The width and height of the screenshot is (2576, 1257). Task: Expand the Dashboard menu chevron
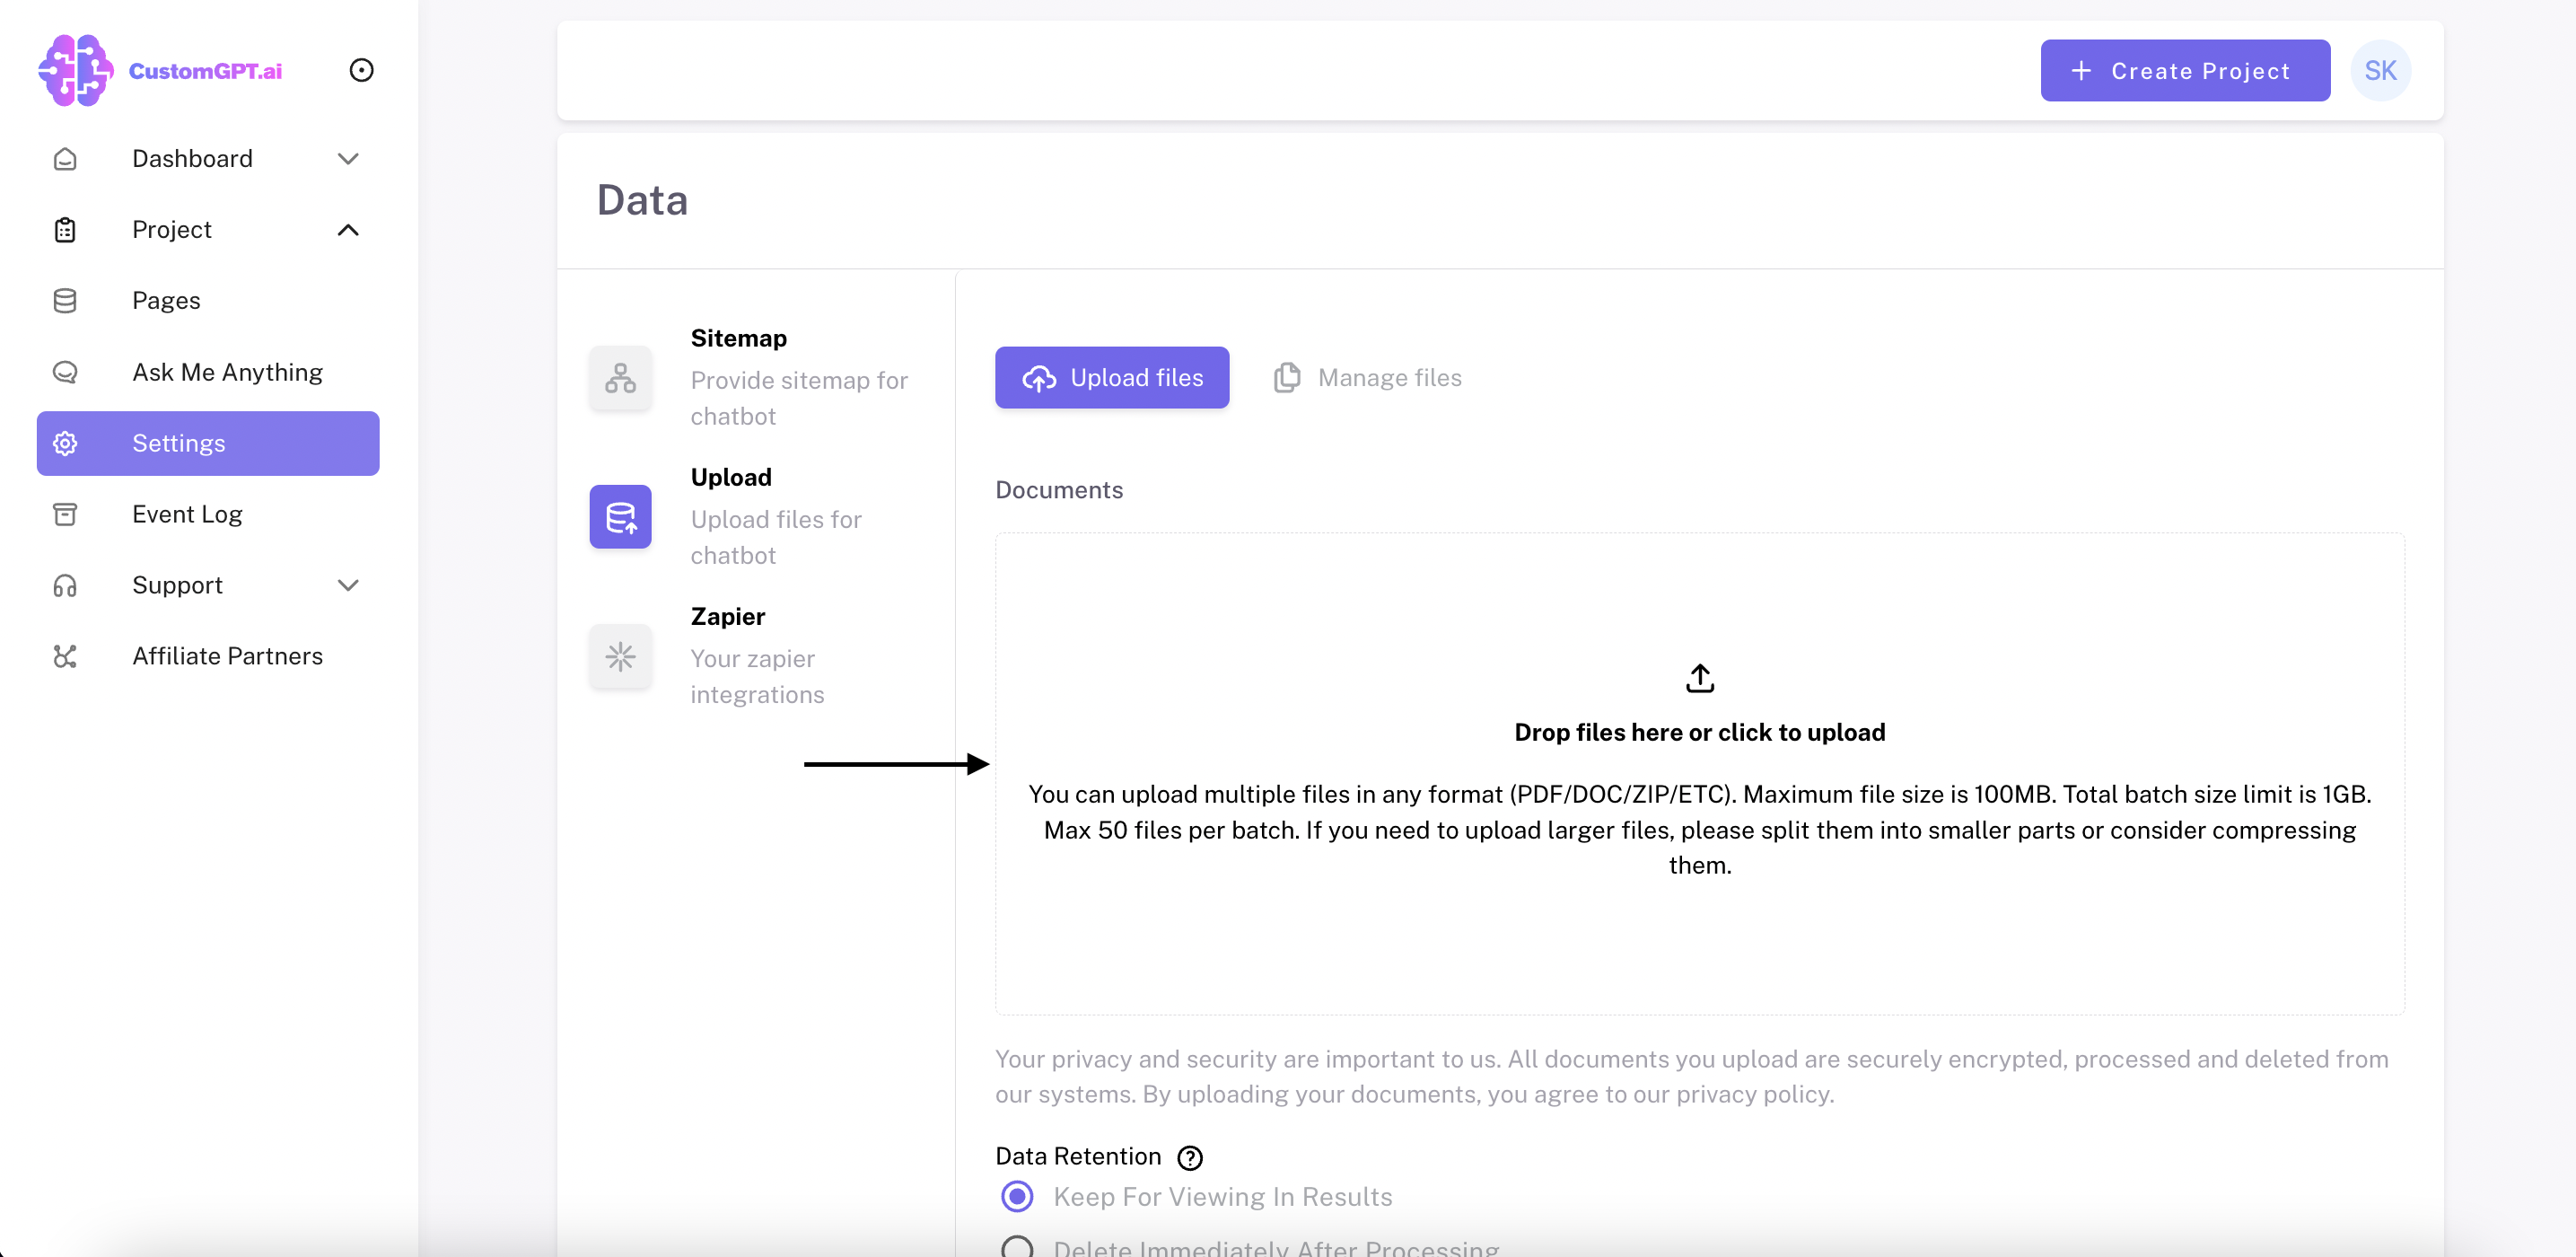[x=347, y=159]
